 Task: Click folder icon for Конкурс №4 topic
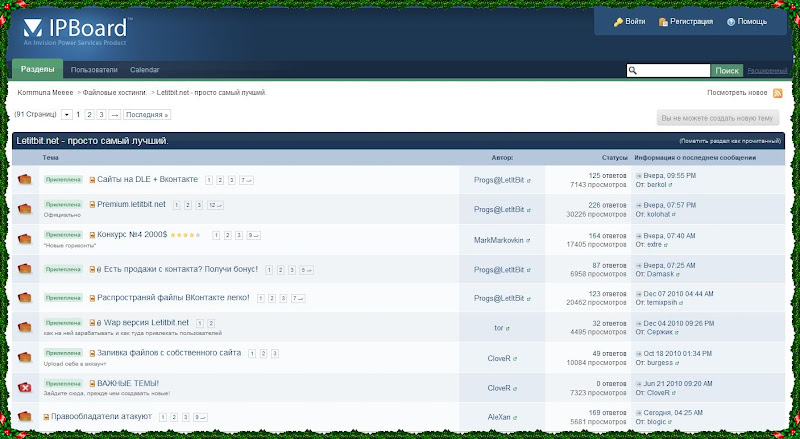[x=24, y=239]
